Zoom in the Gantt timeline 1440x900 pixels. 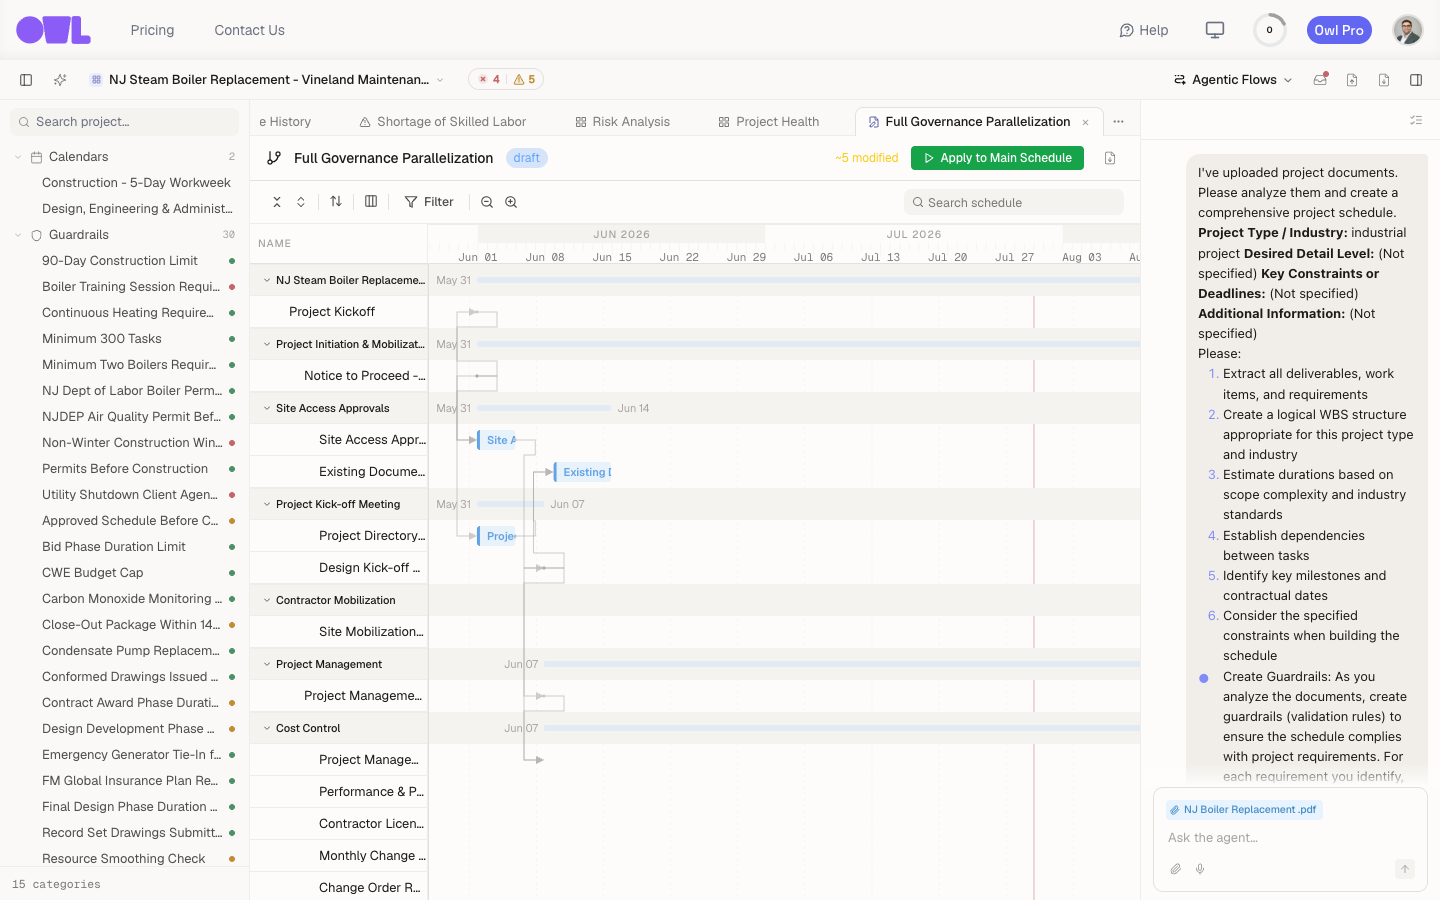click(x=511, y=202)
